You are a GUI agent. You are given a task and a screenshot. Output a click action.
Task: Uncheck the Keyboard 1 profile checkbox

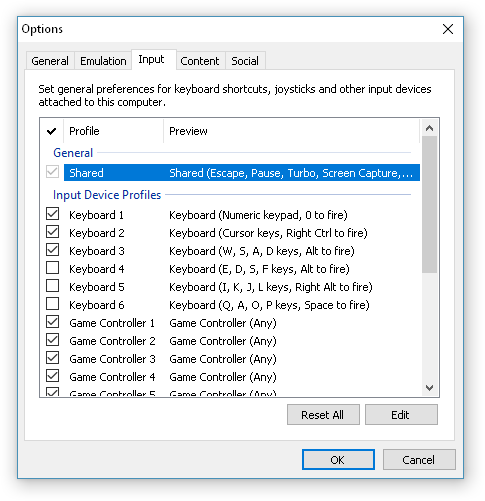click(x=53, y=214)
